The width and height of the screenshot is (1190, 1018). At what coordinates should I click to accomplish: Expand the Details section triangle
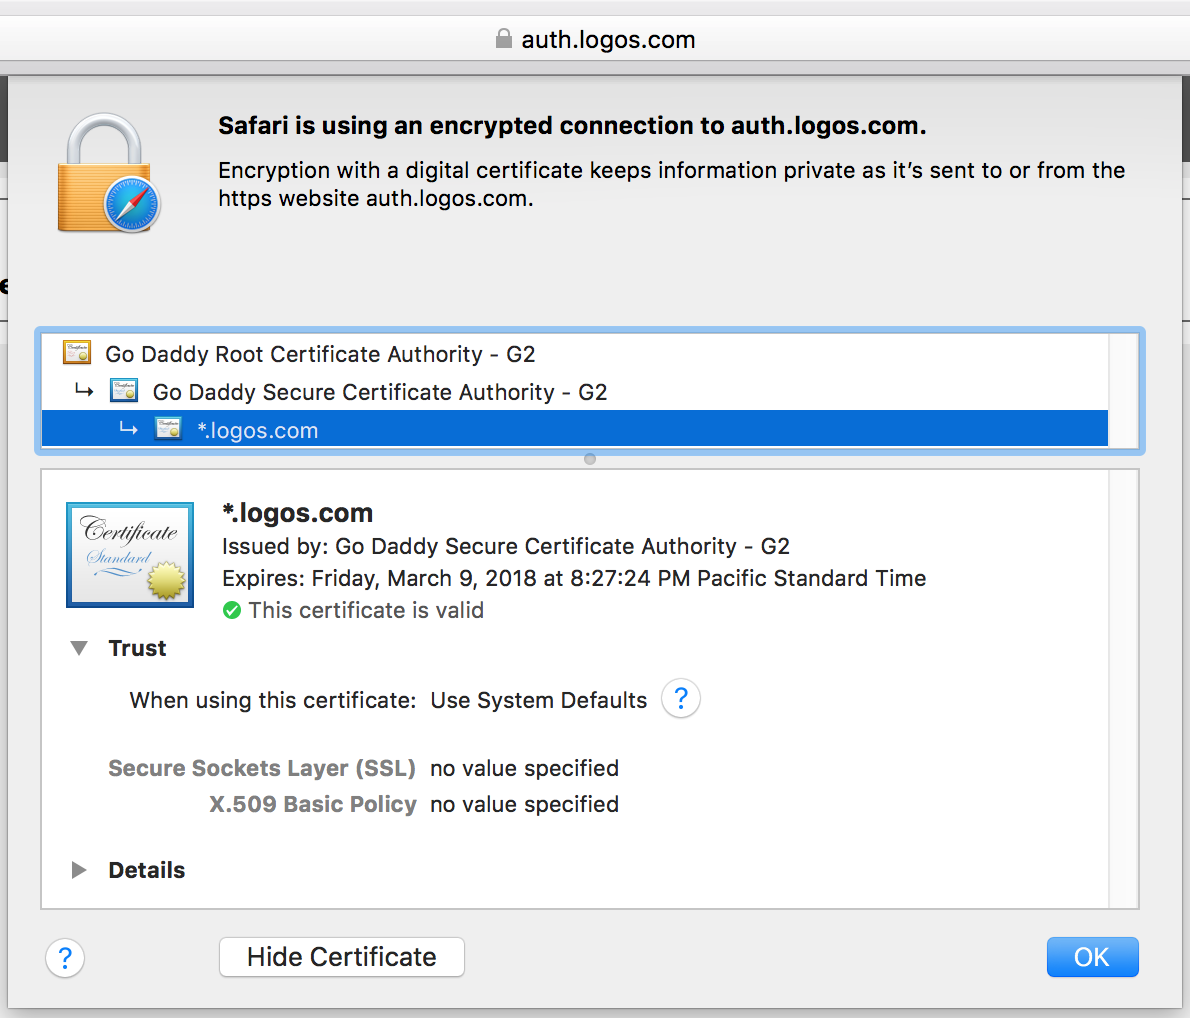(79, 870)
